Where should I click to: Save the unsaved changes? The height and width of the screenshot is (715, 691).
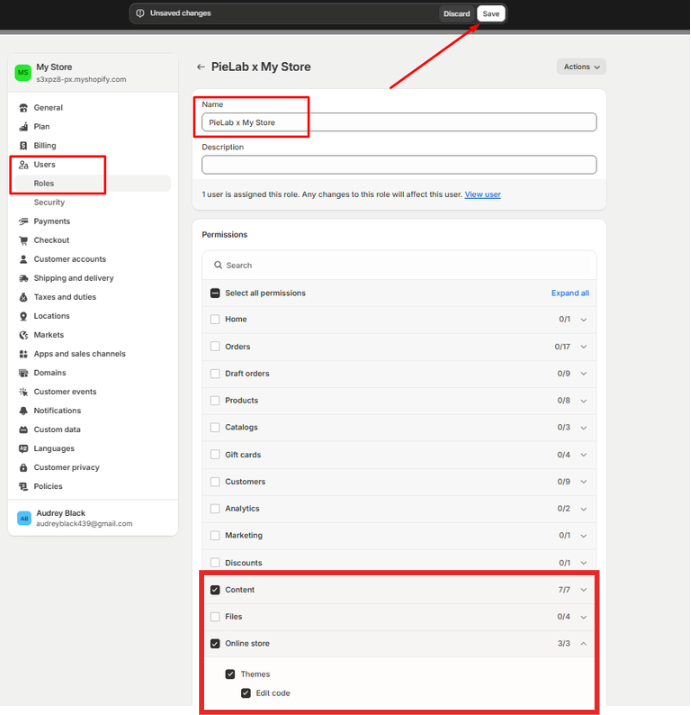coord(490,14)
